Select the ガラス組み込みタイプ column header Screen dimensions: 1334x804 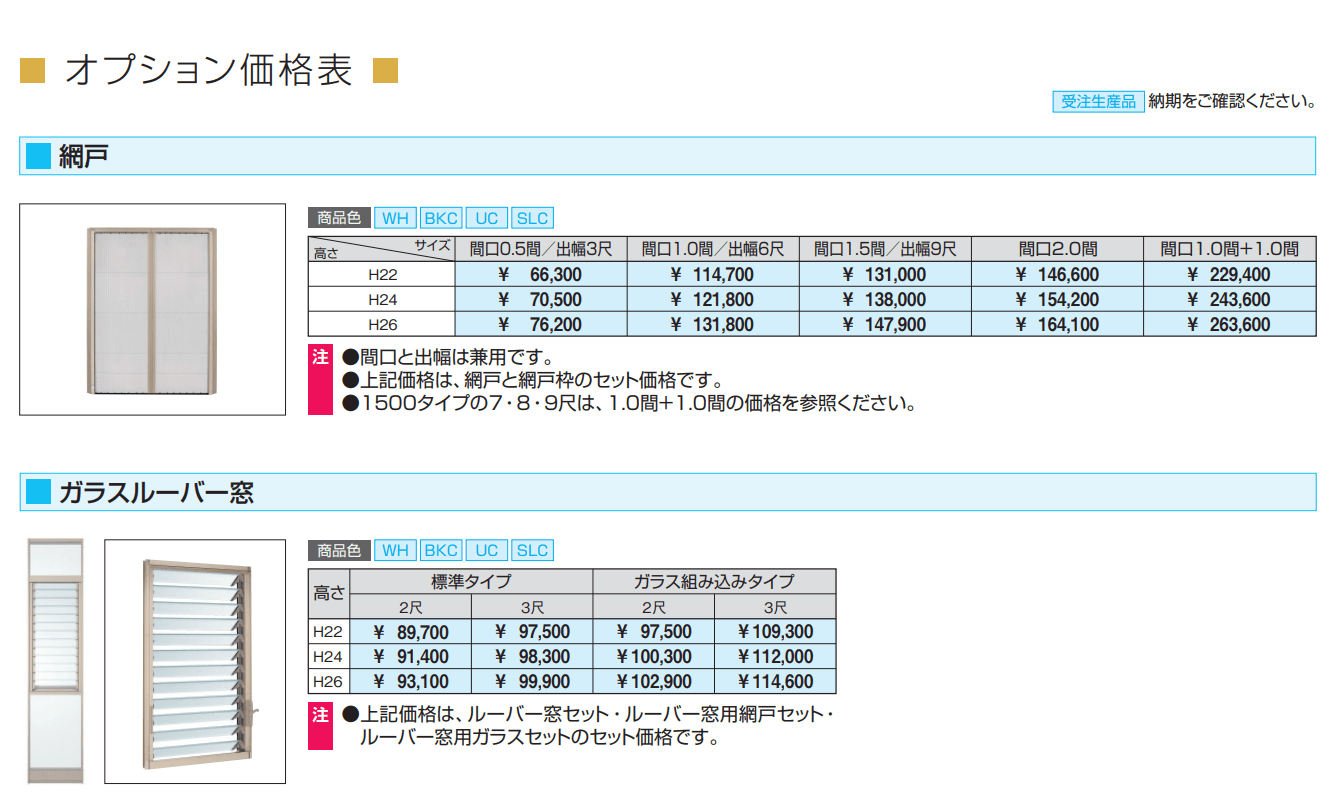(x=714, y=582)
